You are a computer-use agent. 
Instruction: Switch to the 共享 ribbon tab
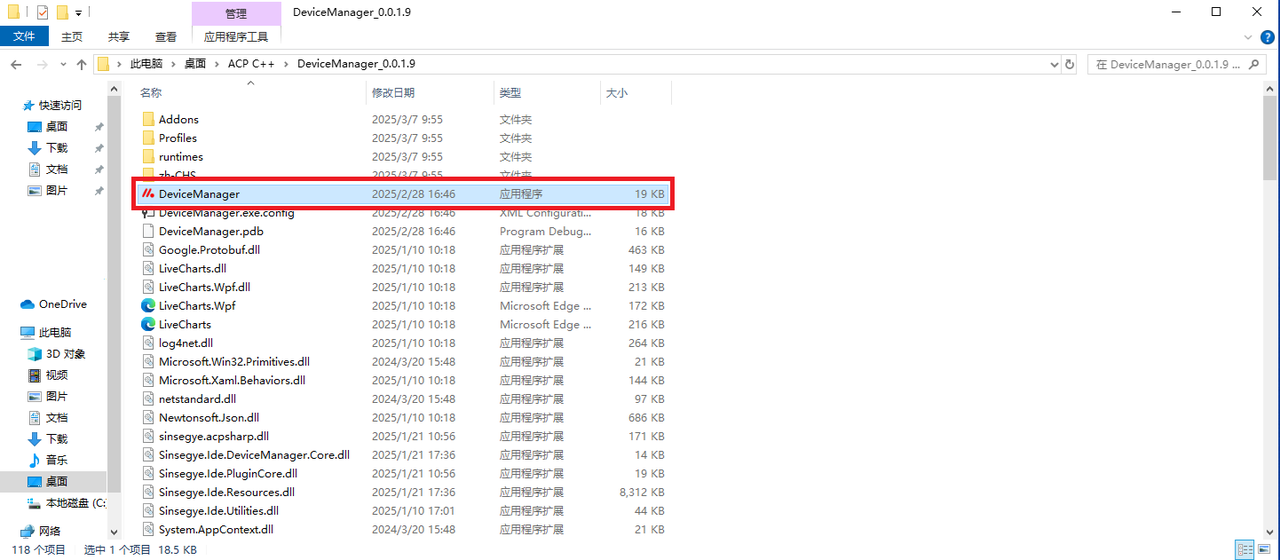119,36
